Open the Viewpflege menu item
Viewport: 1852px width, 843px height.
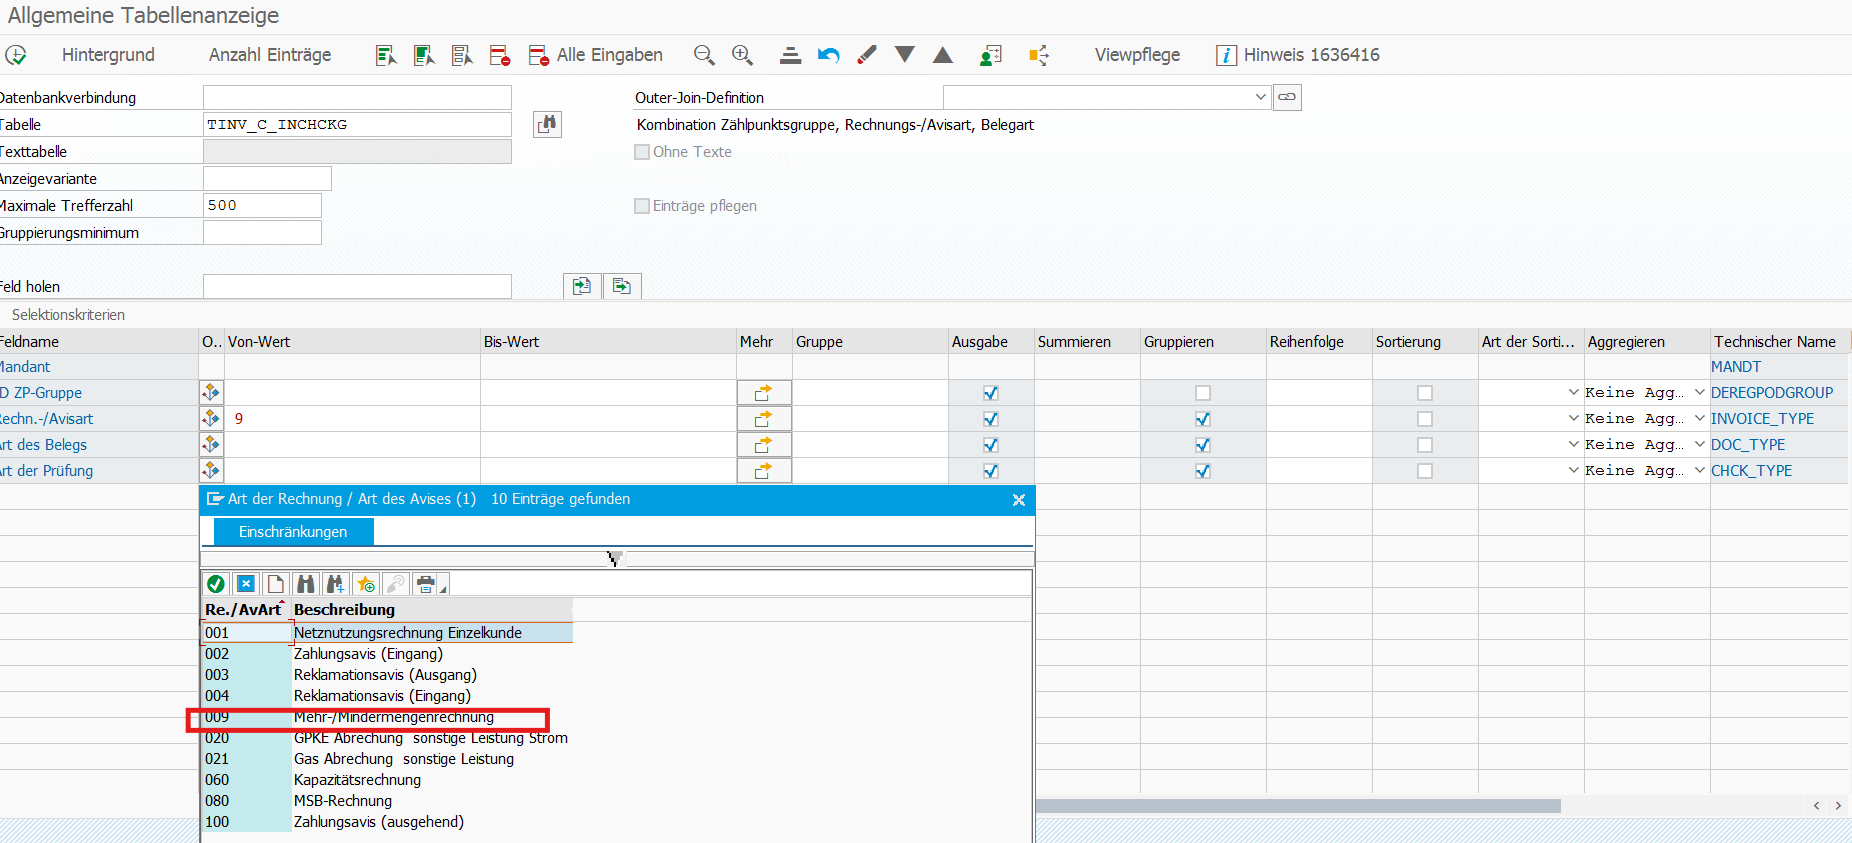click(1137, 55)
